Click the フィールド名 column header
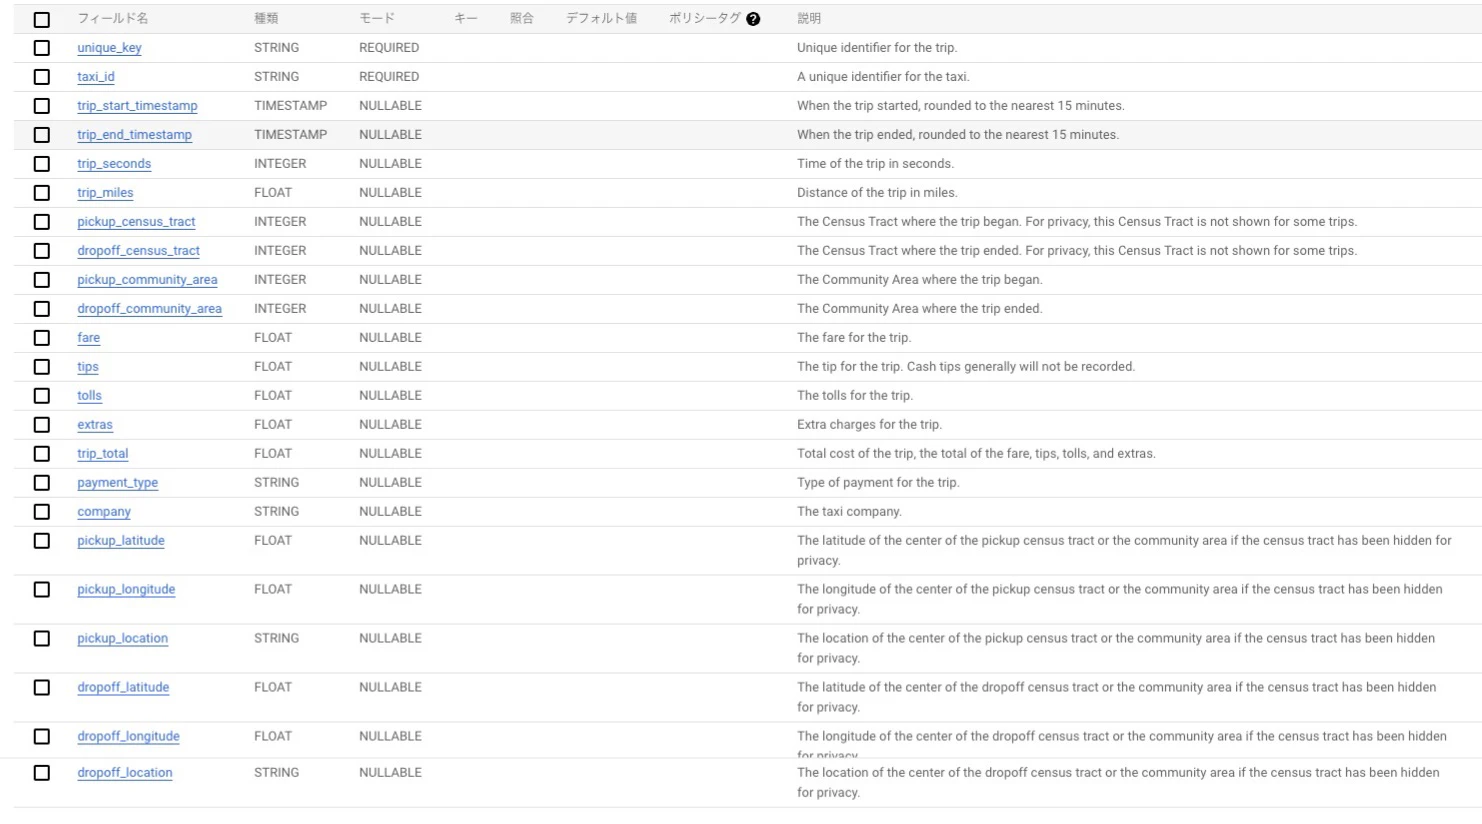Image resolution: width=1482 pixels, height=824 pixels. tap(112, 19)
